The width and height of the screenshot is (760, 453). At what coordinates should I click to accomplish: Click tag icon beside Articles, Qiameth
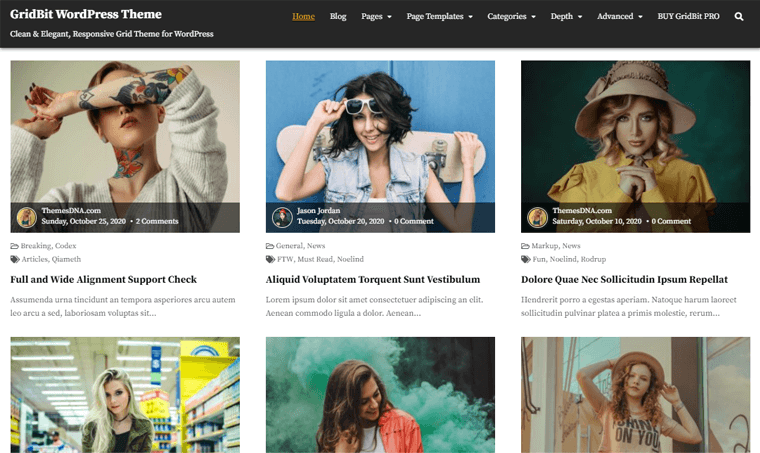pyautogui.click(x=15, y=259)
